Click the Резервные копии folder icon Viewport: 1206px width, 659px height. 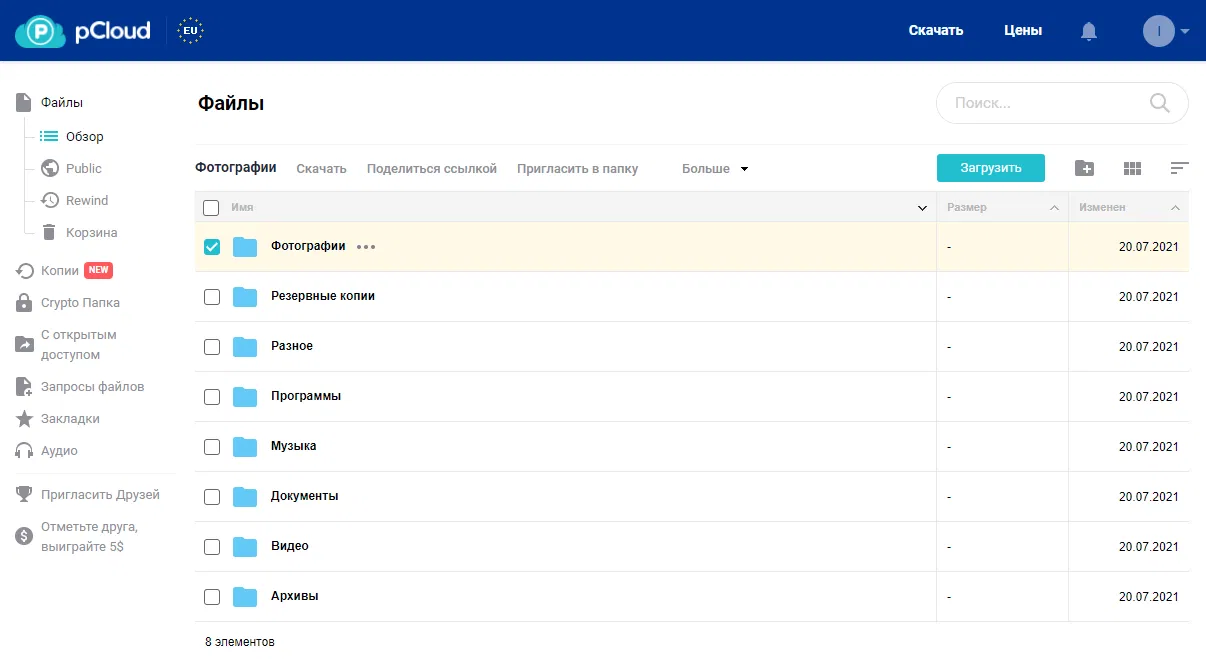pyautogui.click(x=245, y=296)
